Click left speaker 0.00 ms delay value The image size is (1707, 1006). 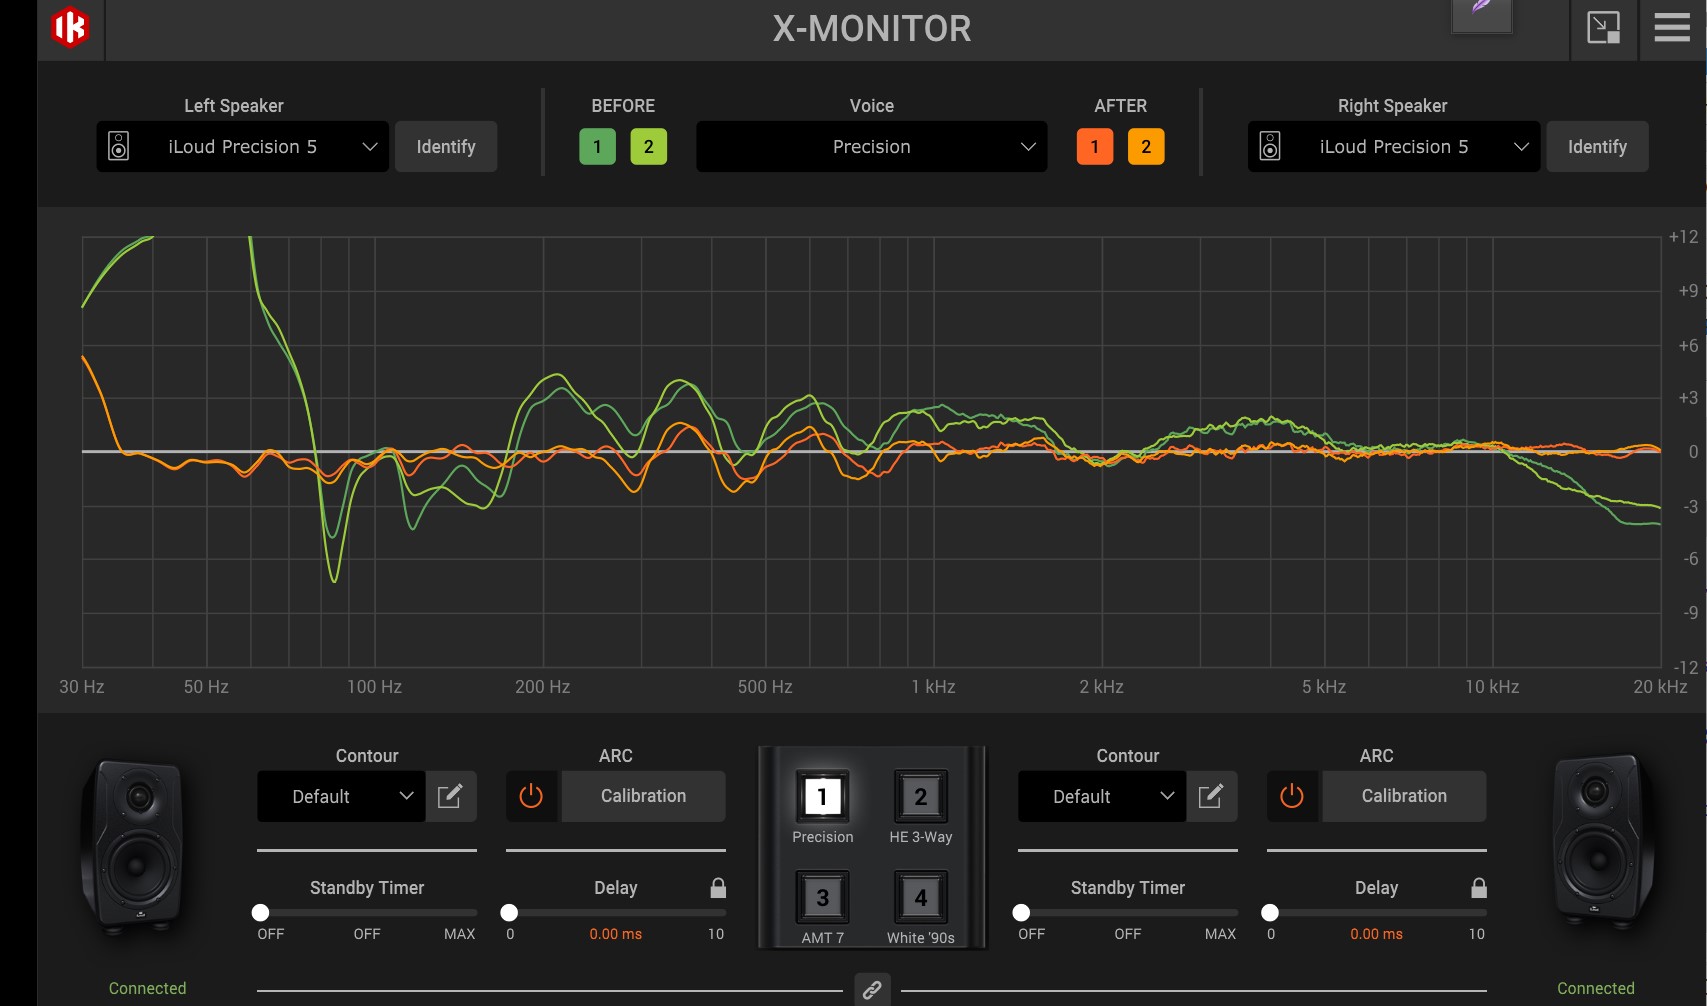(616, 934)
